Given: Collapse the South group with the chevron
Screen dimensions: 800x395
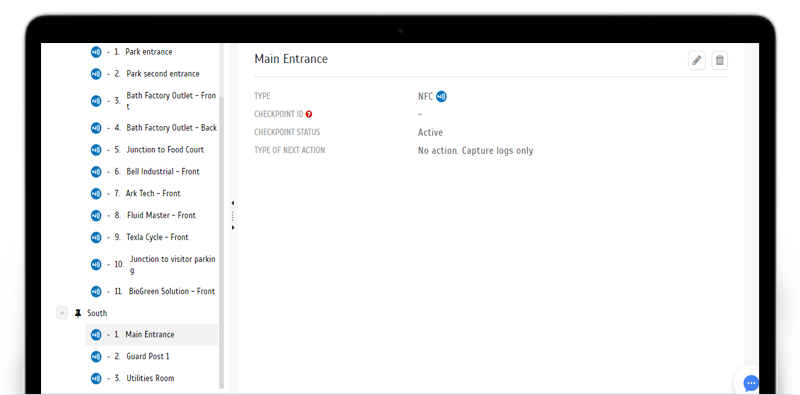Looking at the screenshot, I should point(62,313).
